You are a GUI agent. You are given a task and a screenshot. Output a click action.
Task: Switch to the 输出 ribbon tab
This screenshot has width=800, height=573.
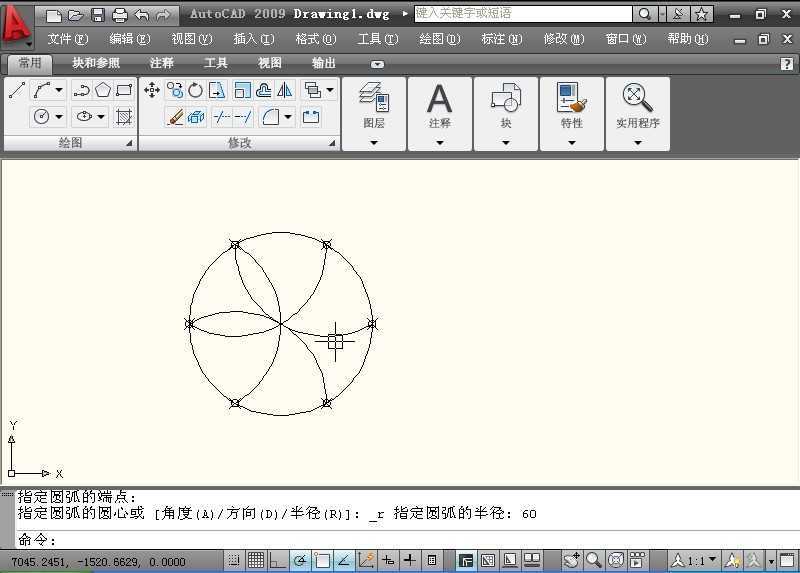[x=323, y=63]
